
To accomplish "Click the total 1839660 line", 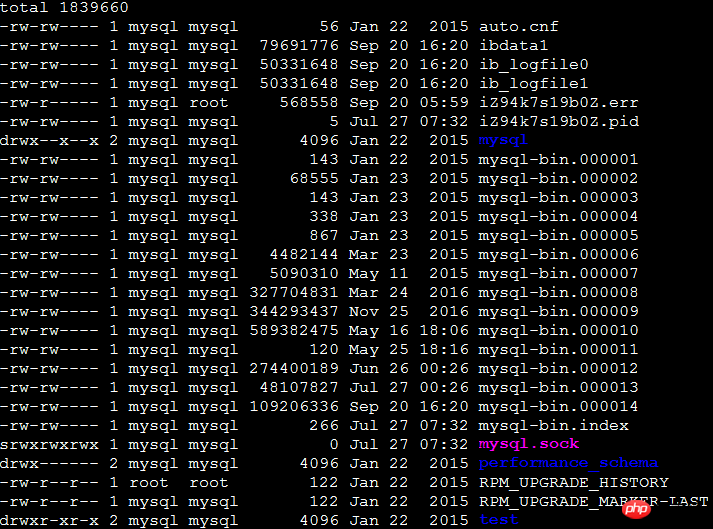I will [64, 7].
